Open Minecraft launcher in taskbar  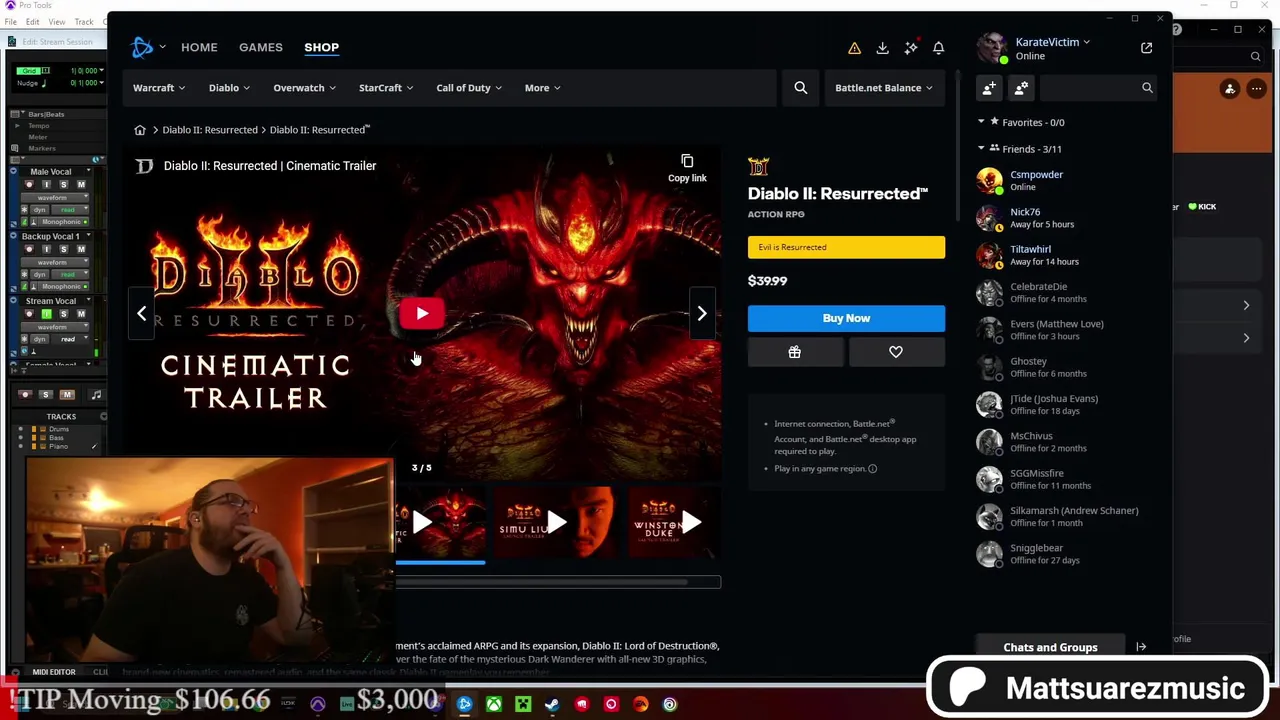click(523, 704)
